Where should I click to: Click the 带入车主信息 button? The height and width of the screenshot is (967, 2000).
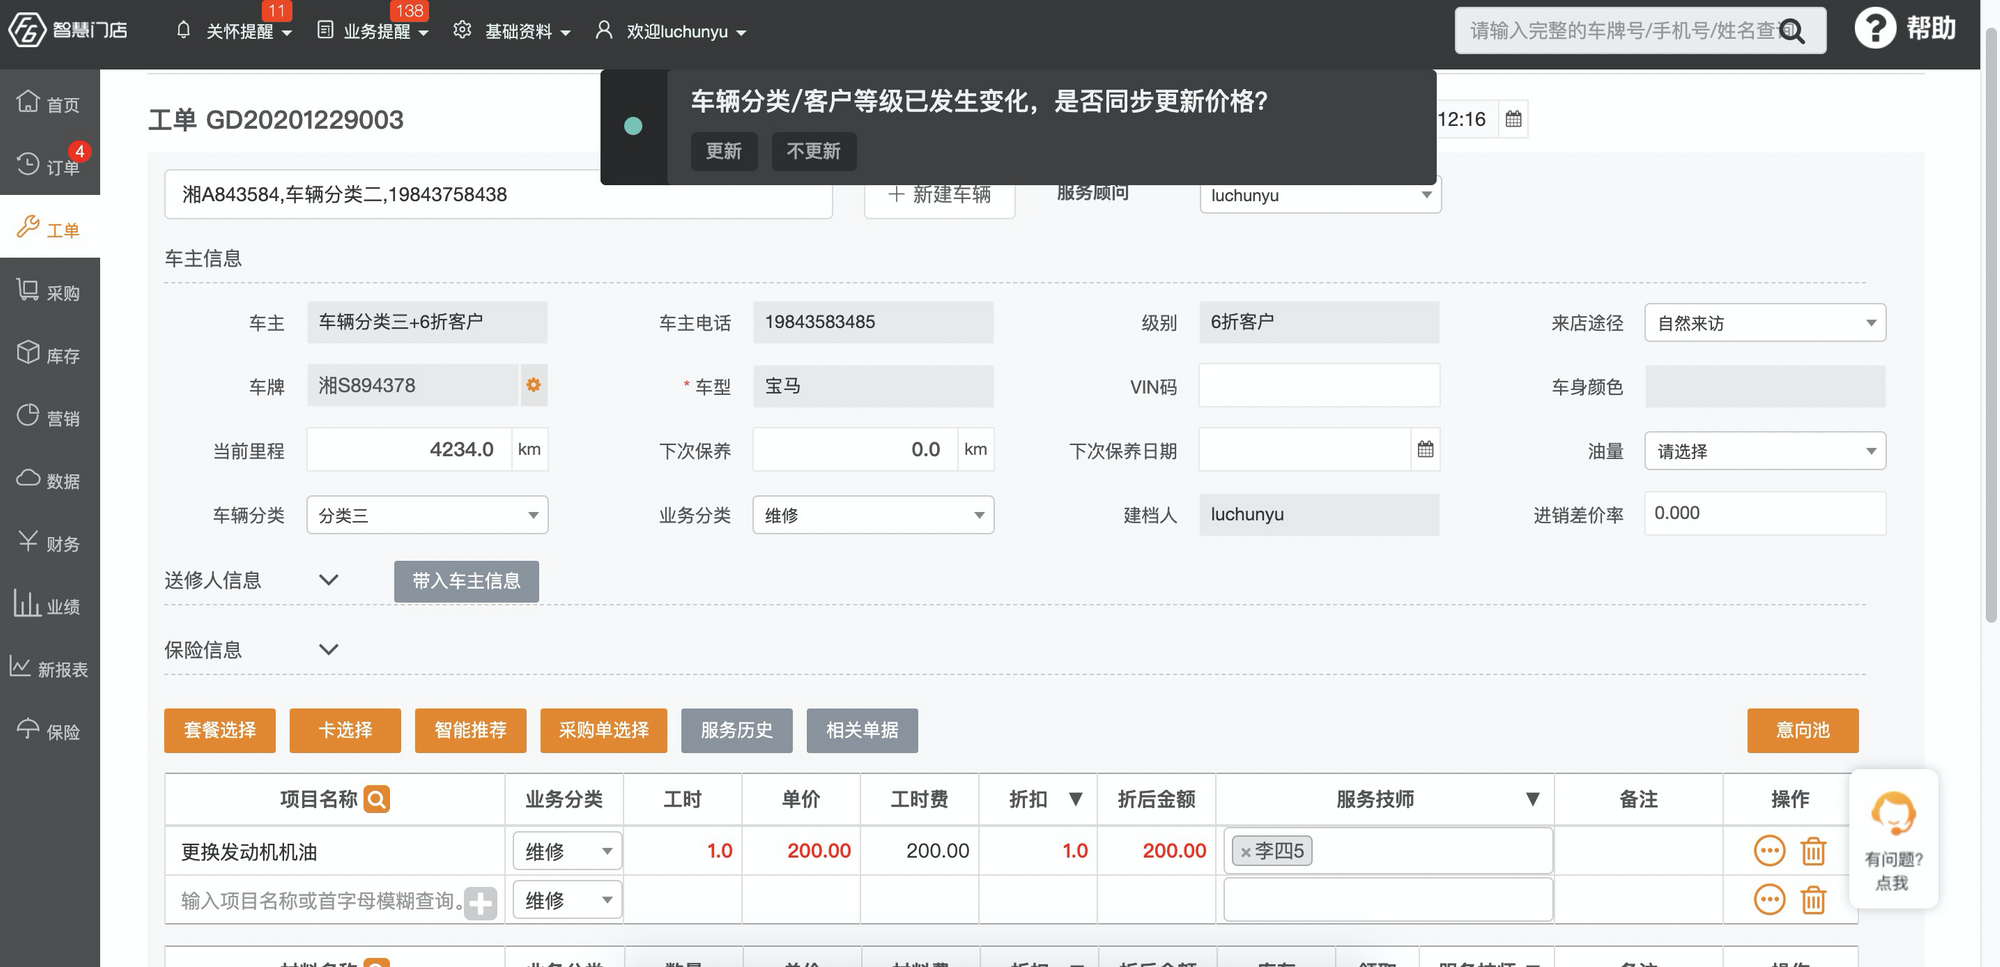point(466,581)
